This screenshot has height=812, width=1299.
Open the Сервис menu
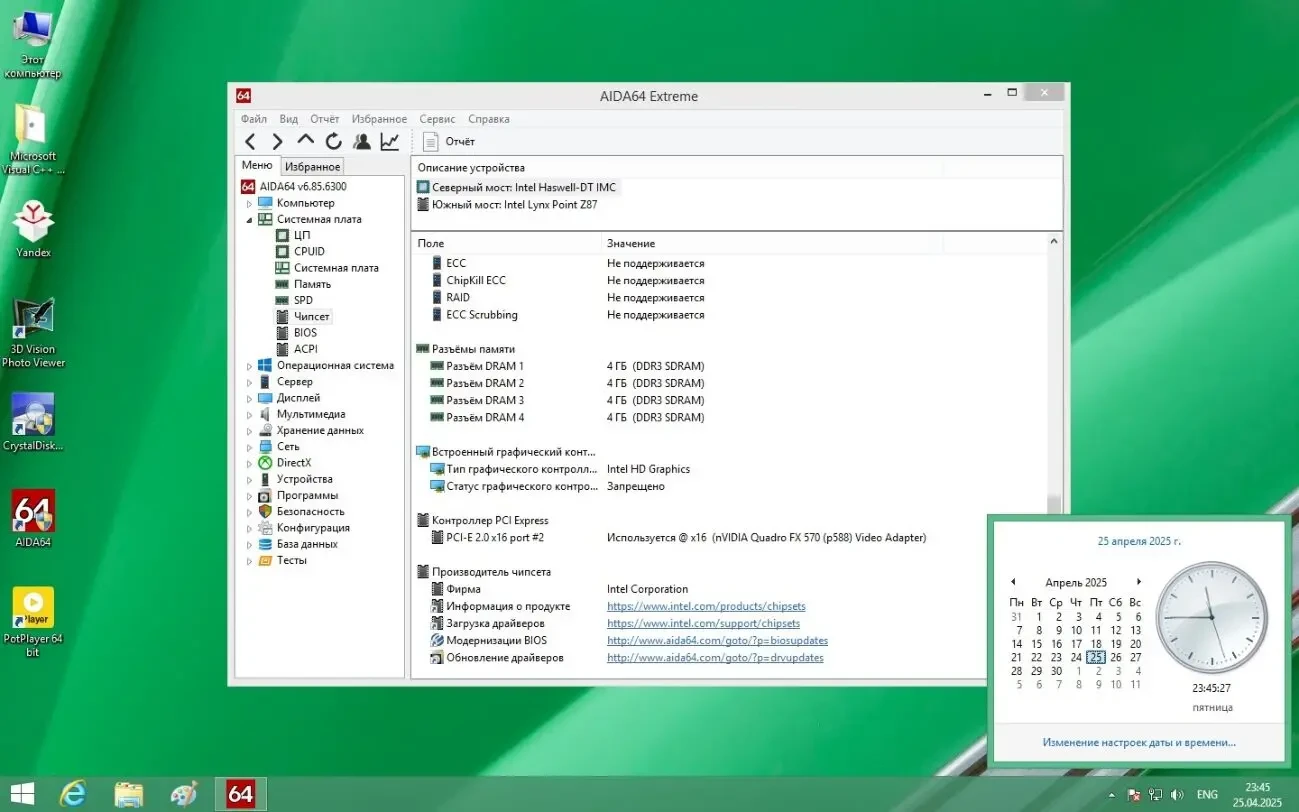point(437,119)
